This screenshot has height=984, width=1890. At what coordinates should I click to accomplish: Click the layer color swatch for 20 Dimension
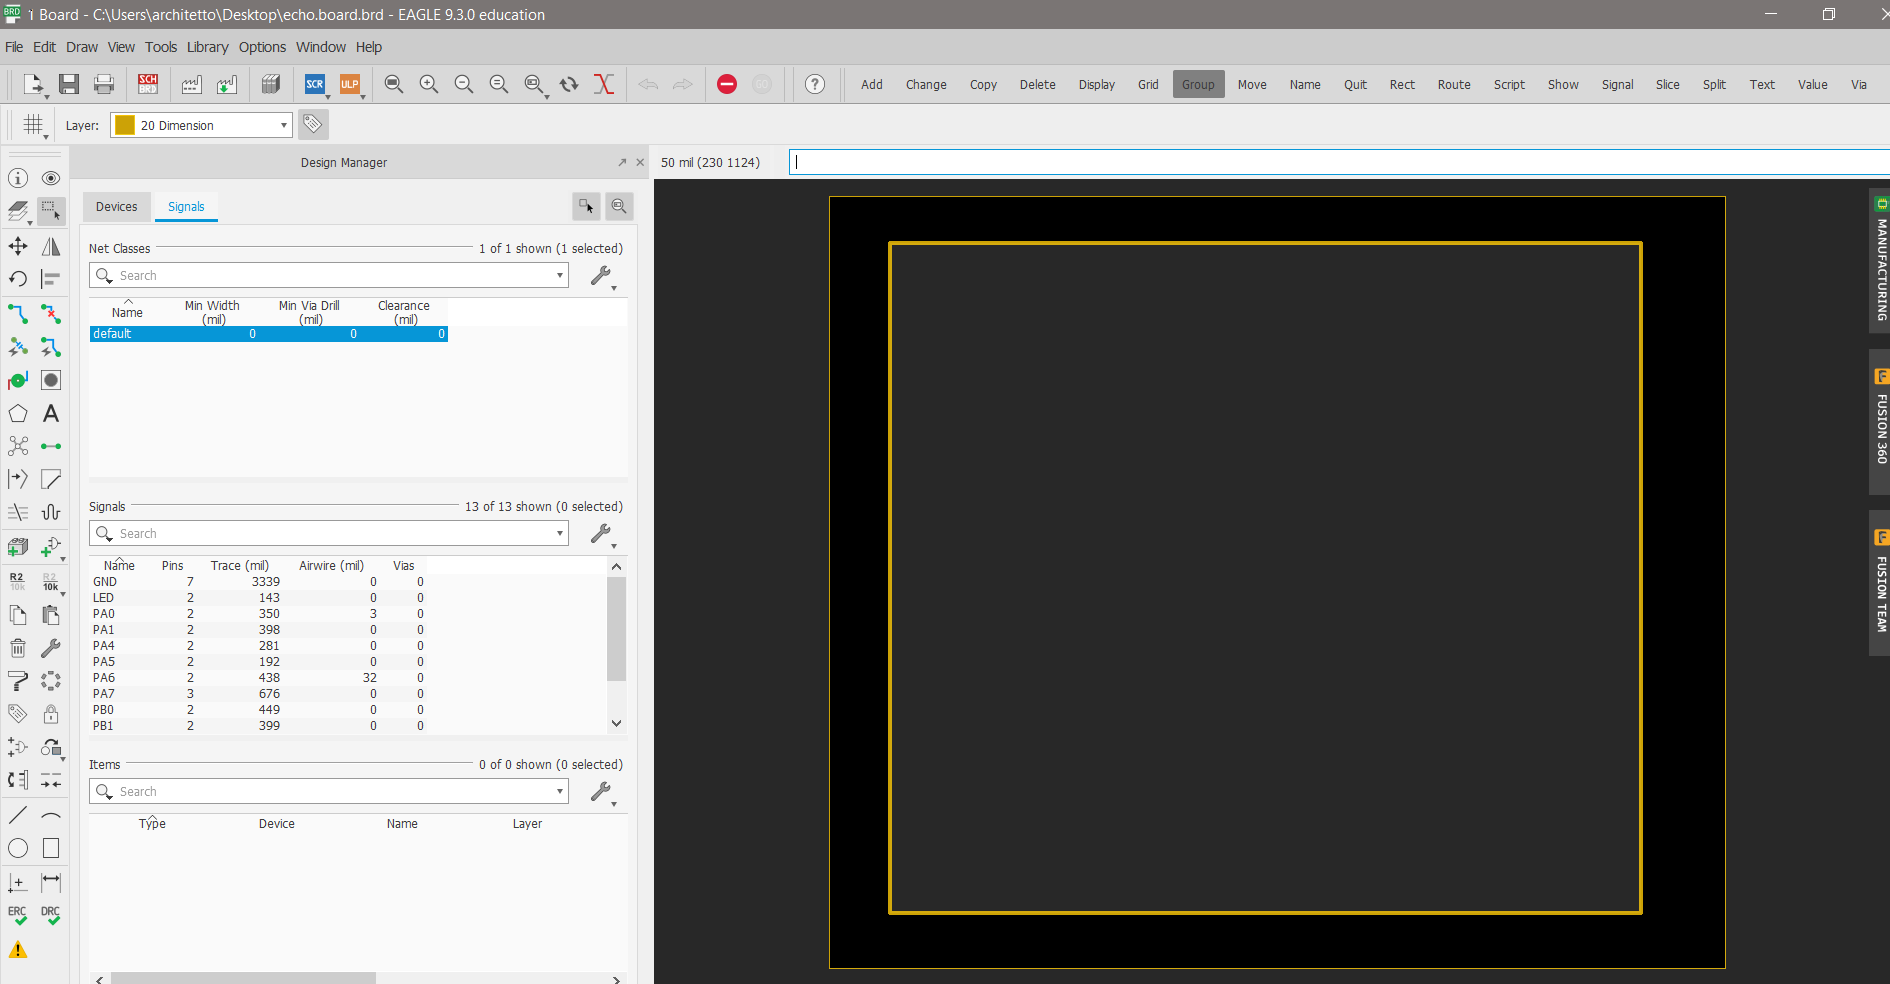(125, 125)
